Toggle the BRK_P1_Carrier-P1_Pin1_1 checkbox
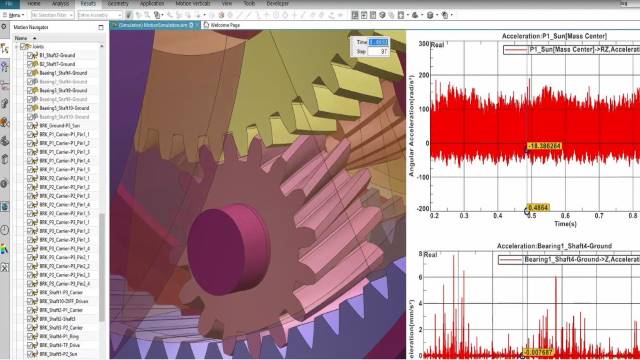640x360 pixels. pos(30,134)
